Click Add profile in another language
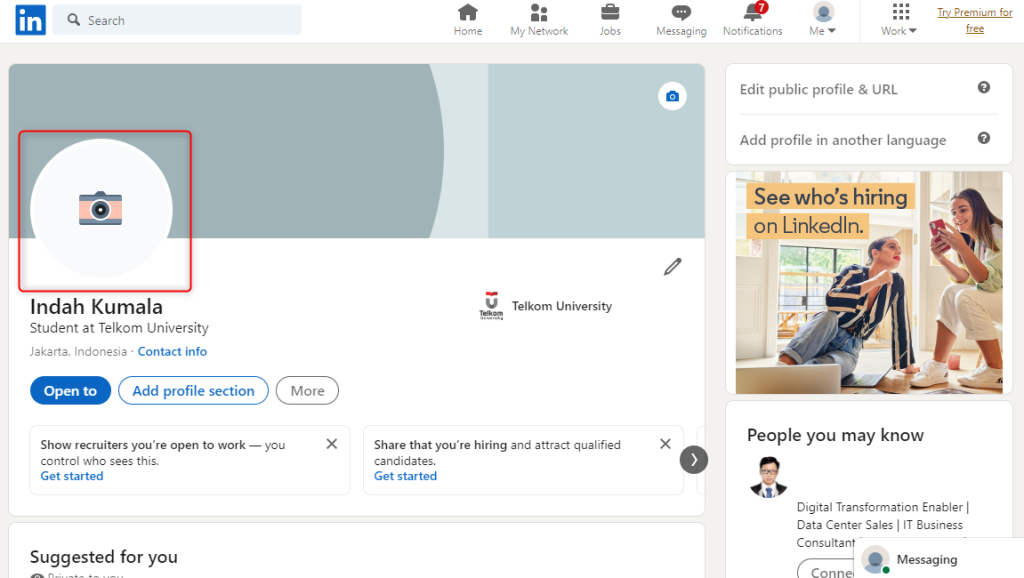 [842, 140]
